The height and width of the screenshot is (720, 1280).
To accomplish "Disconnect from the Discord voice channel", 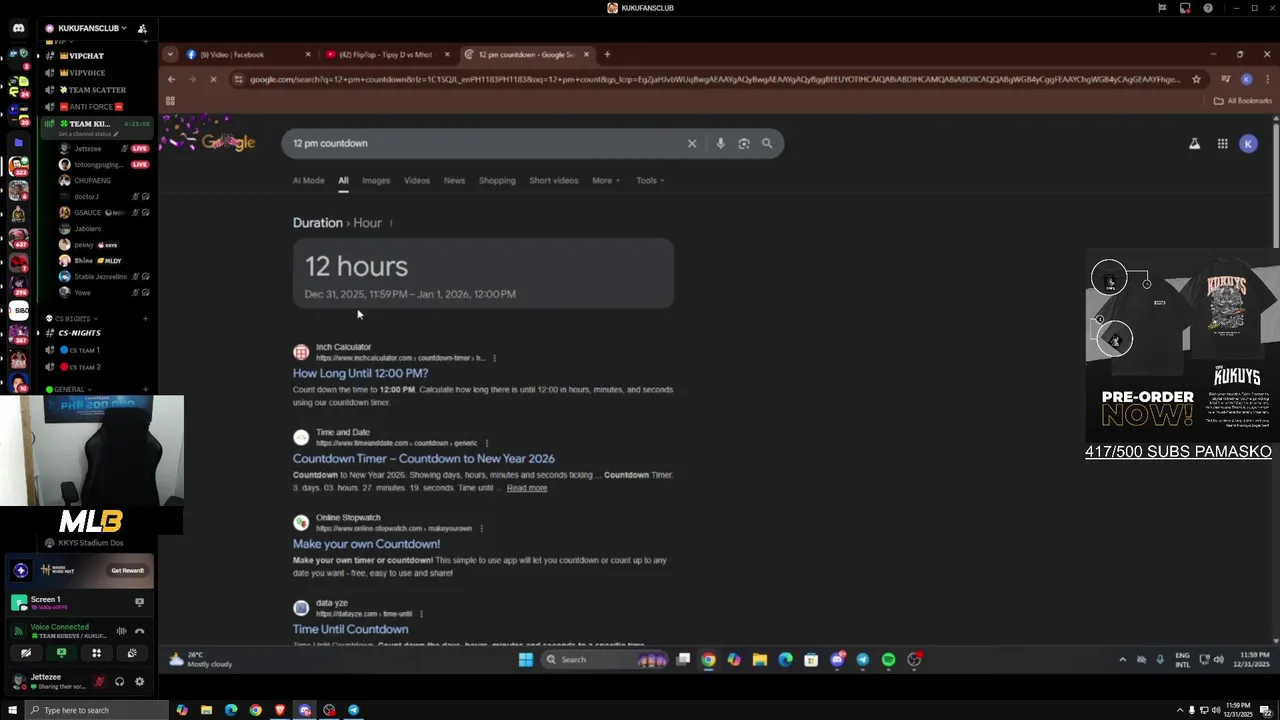I will [139, 631].
